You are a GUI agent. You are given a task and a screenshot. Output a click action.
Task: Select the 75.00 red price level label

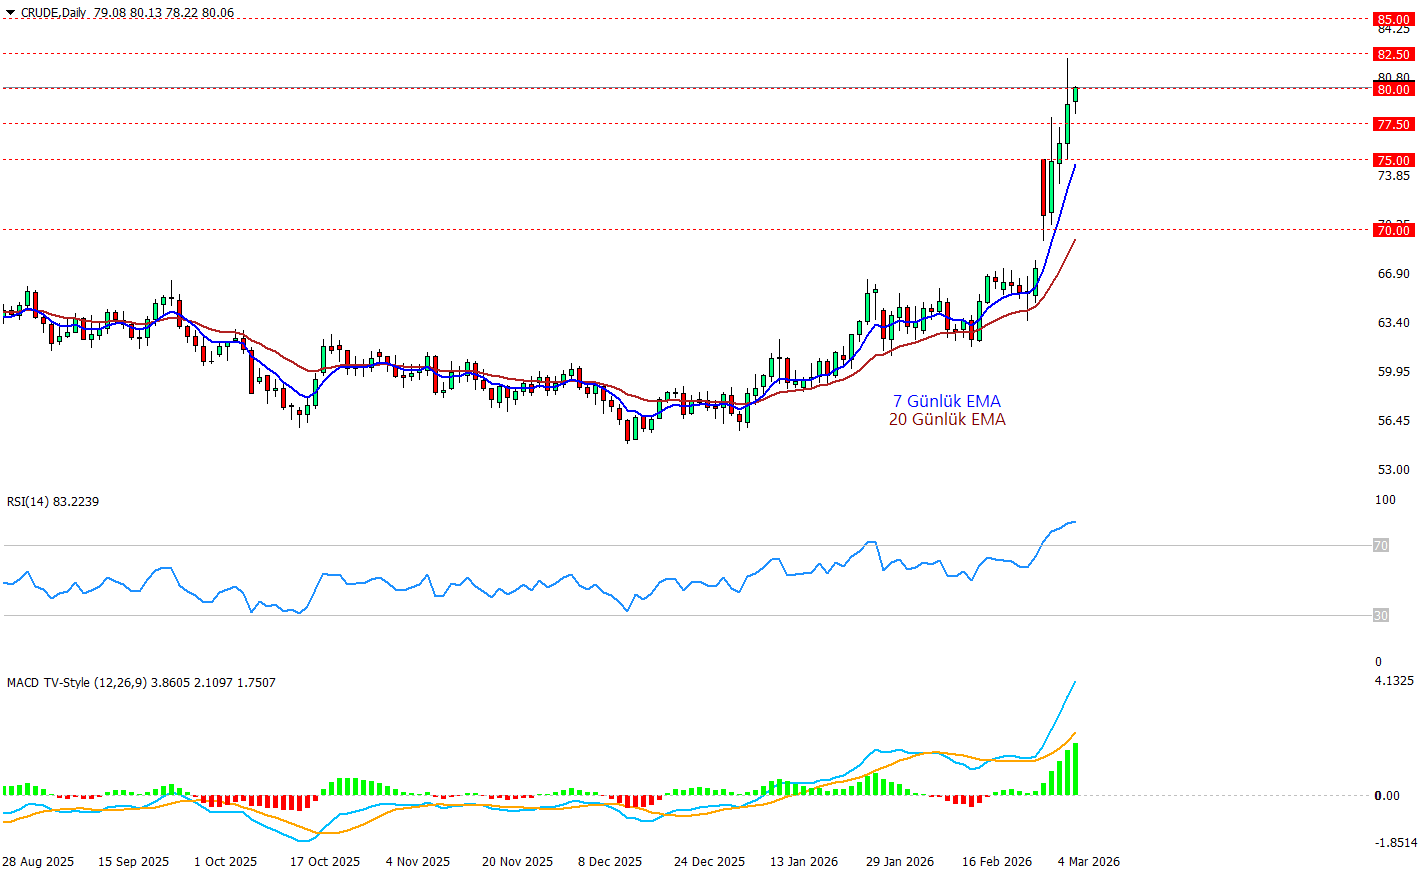tap(1393, 160)
